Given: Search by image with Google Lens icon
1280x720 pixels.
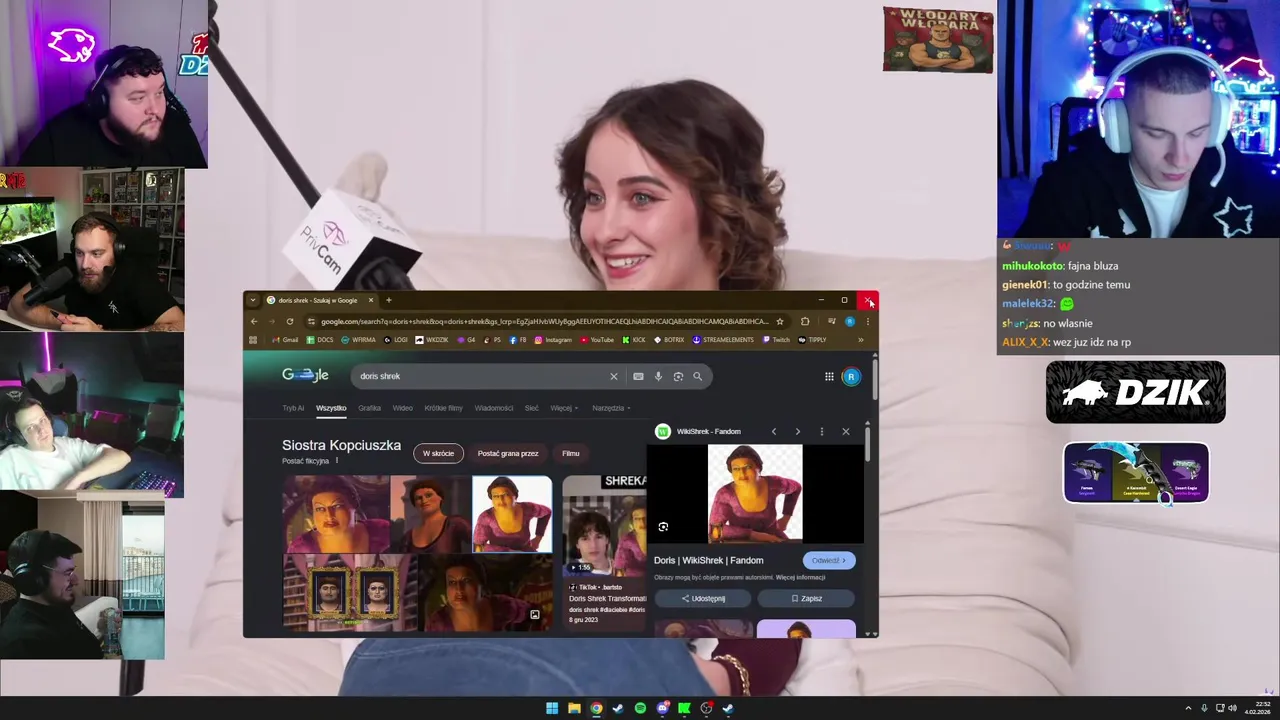Looking at the screenshot, I should (x=678, y=376).
